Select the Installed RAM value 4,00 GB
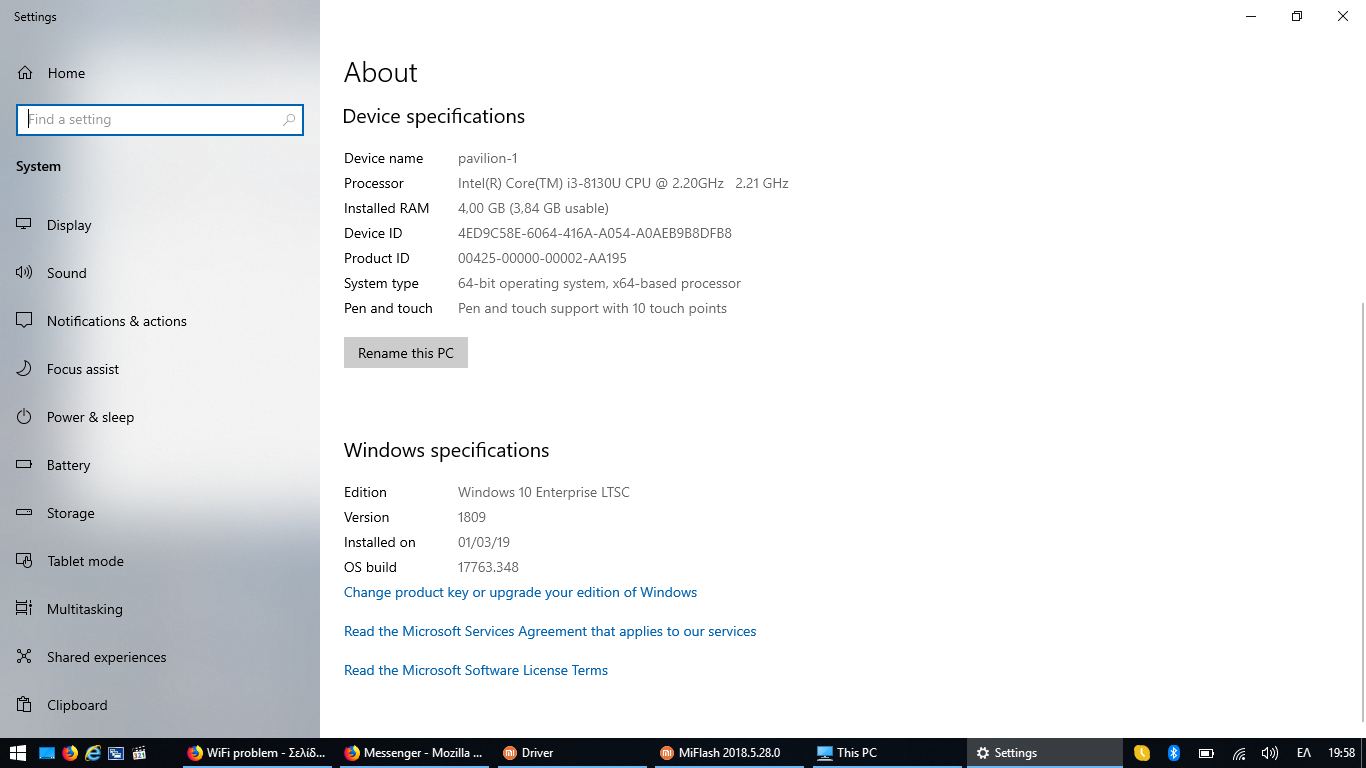Viewport: 1366px width, 768px height. [x=533, y=208]
